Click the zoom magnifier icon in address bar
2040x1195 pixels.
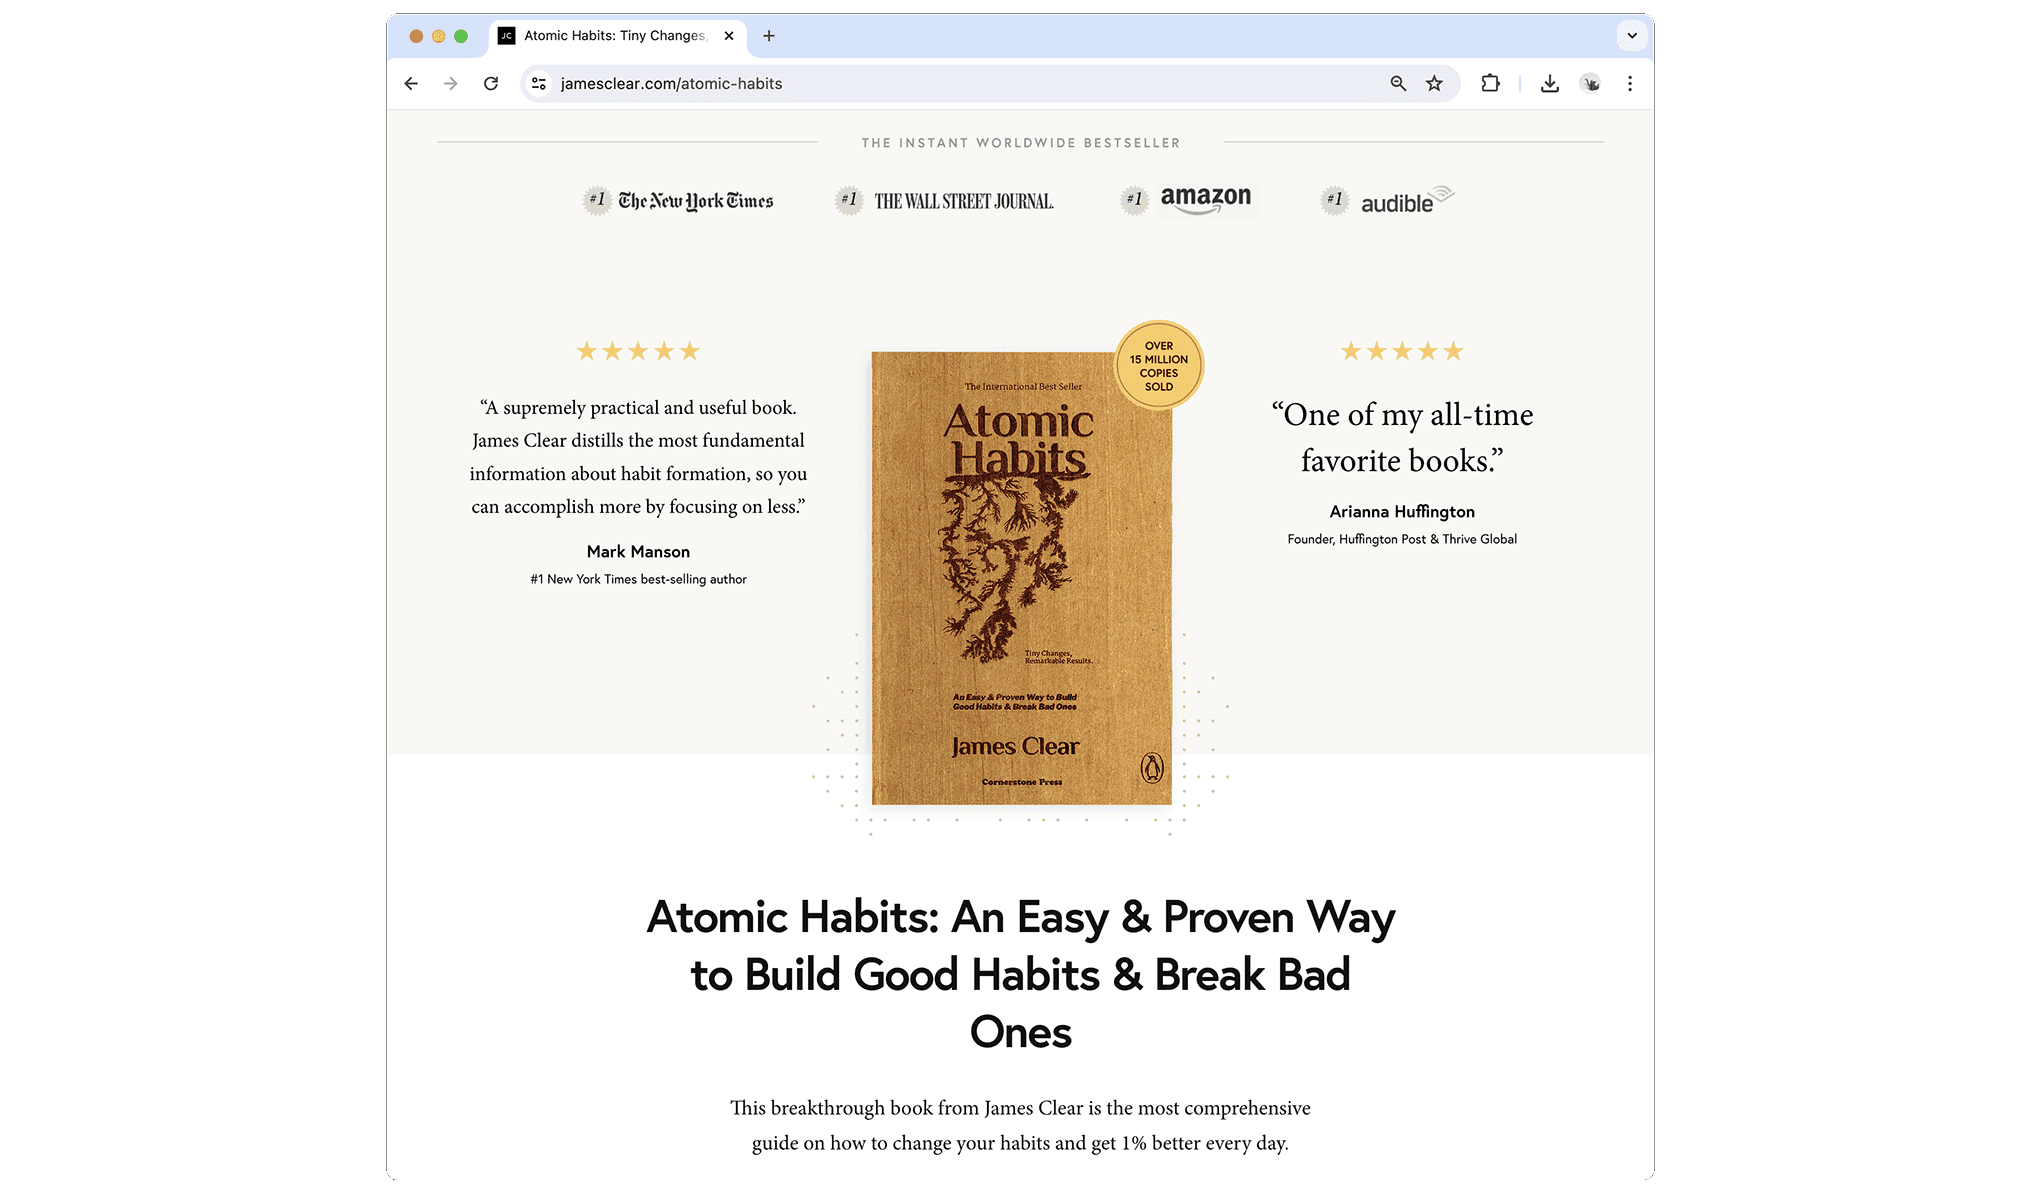(1398, 84)
